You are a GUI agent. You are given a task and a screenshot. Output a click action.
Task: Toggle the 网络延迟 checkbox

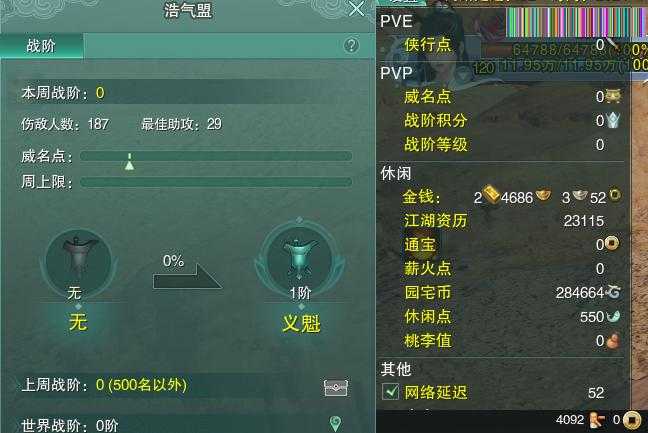pos(390,392)
